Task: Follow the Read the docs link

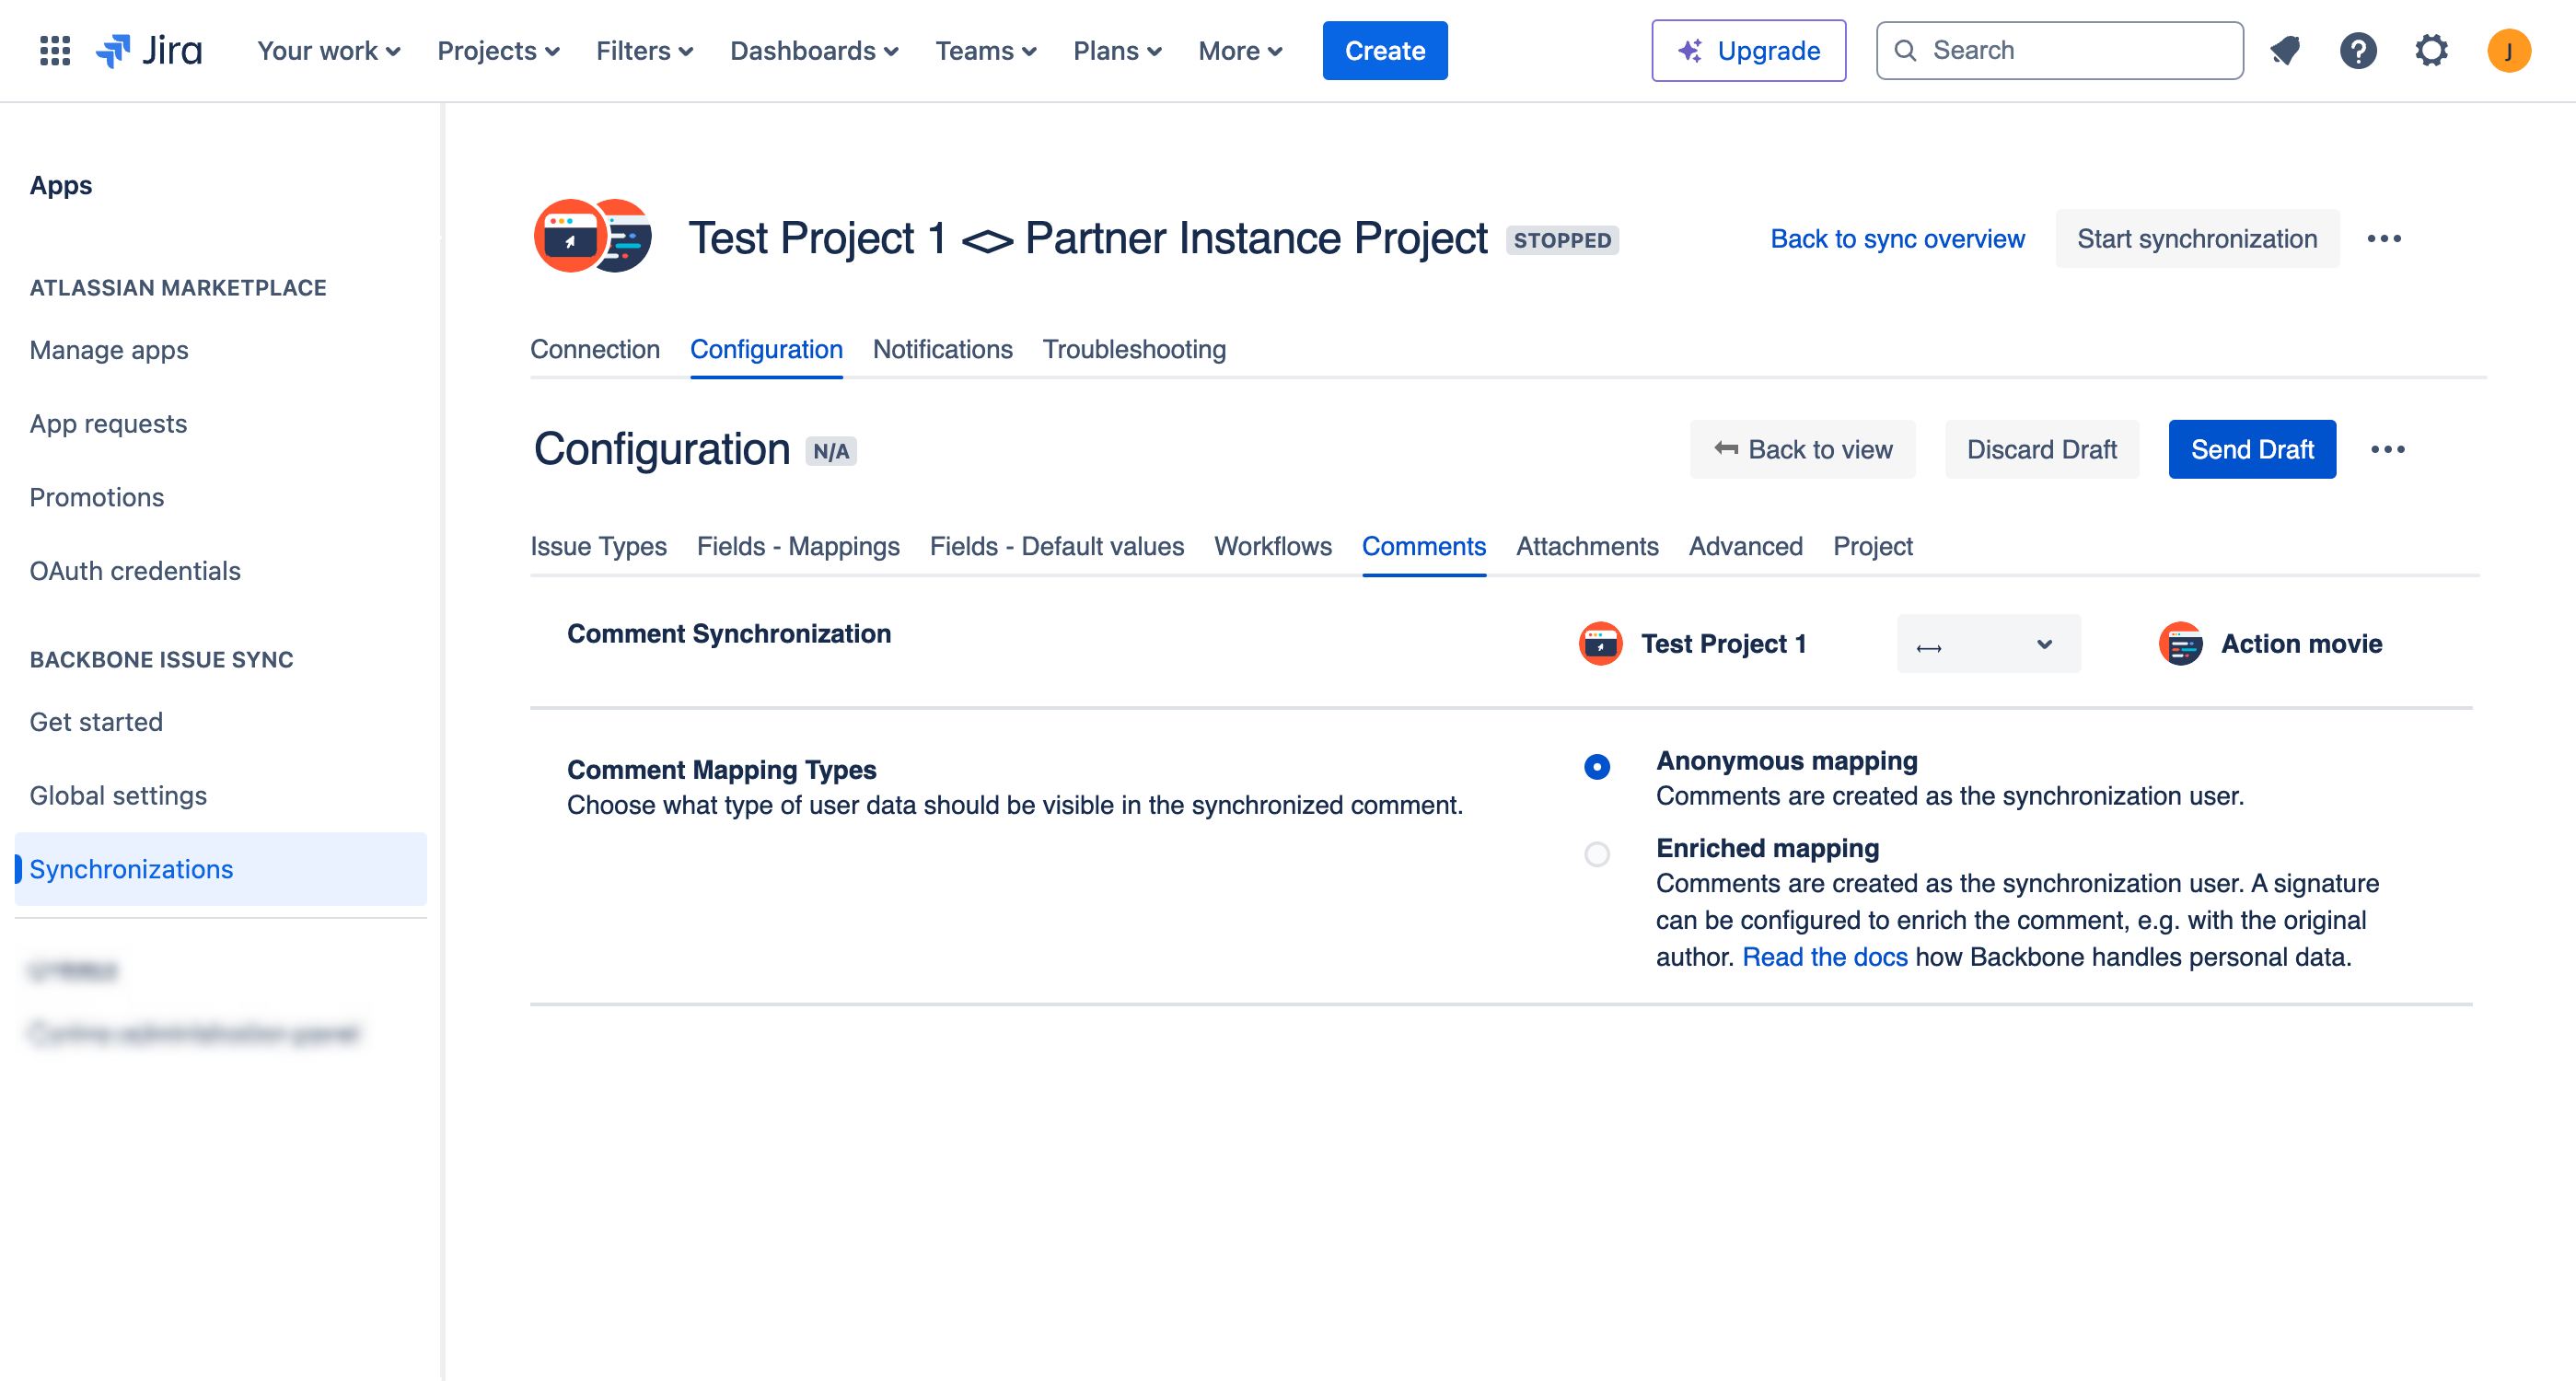Action: (1824, 957)
